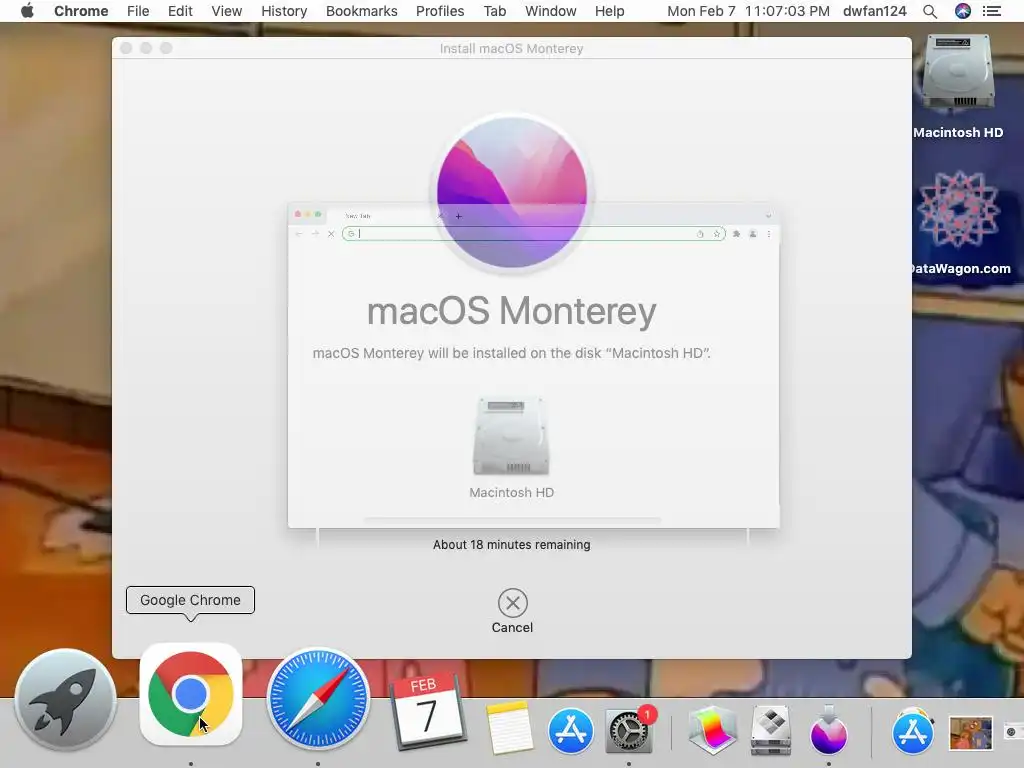This screenshot has width=1024, height=768.
Task: Select the New Tab tab in Chrome
Action: point(386,216)
